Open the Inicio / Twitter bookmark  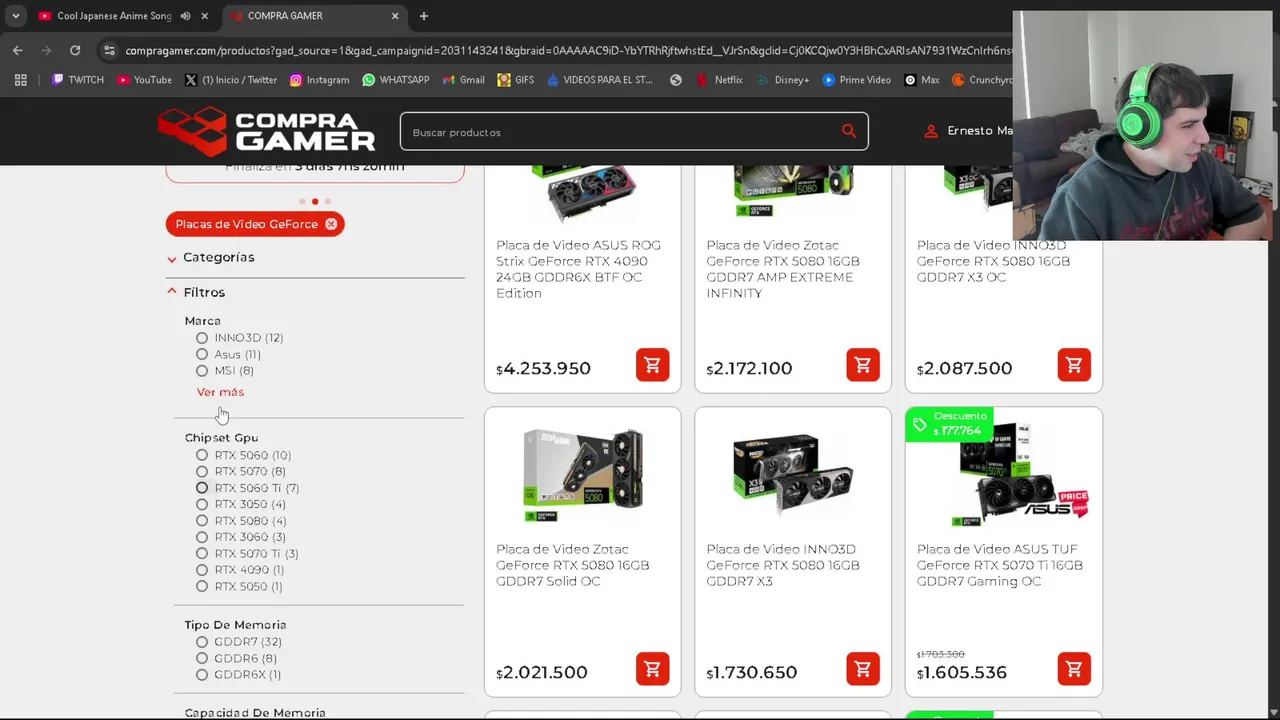[231, 80]
